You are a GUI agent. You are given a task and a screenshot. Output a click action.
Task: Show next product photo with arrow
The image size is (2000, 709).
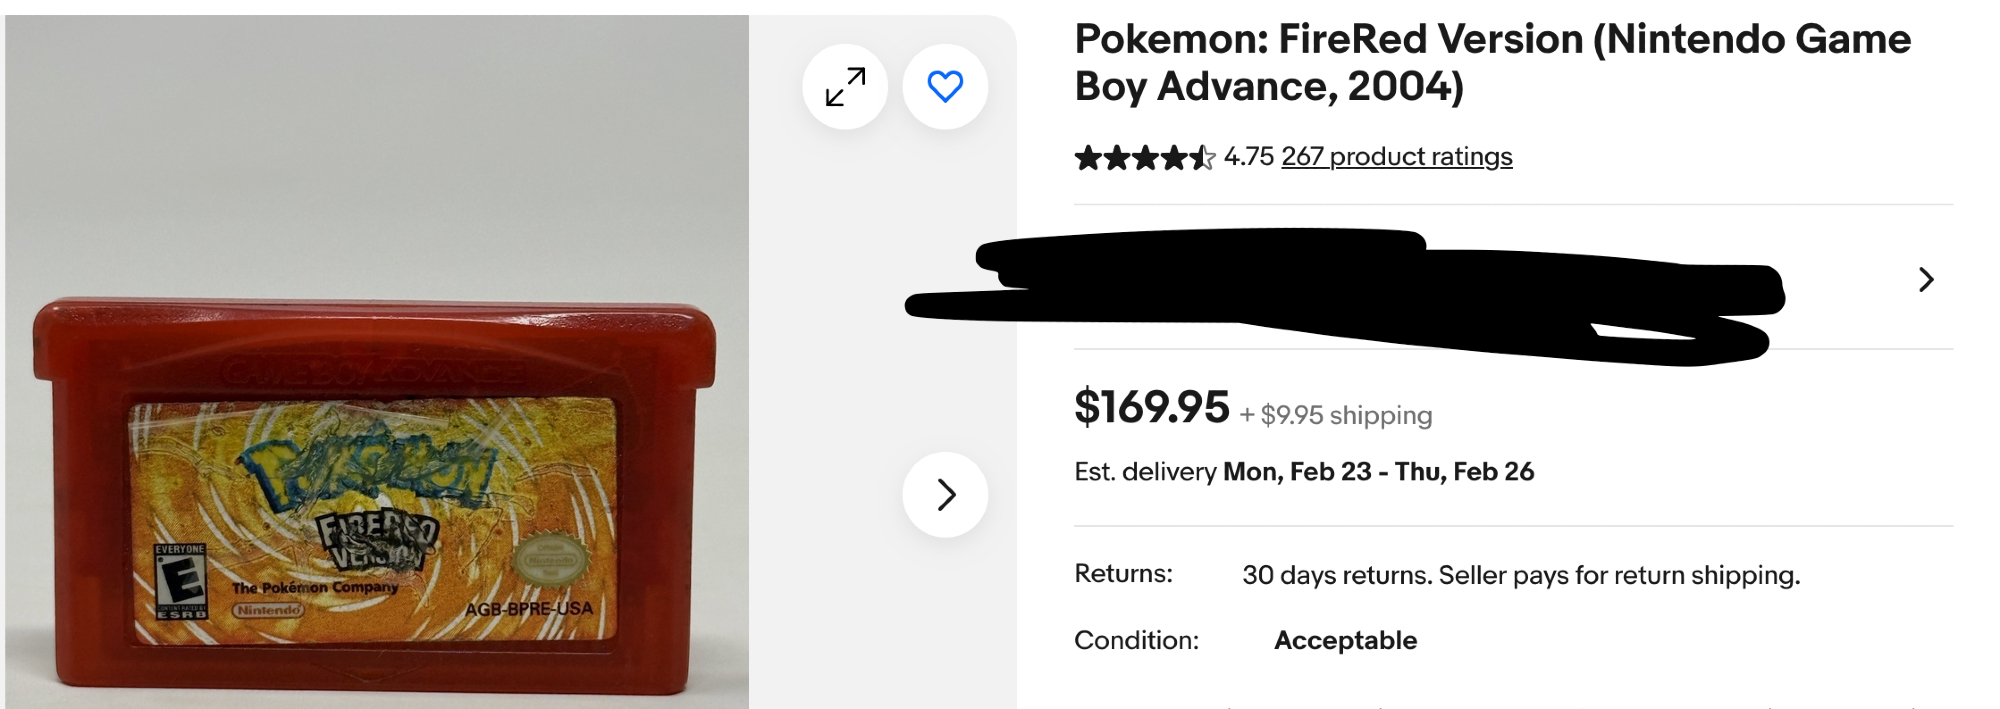point(945,494)
